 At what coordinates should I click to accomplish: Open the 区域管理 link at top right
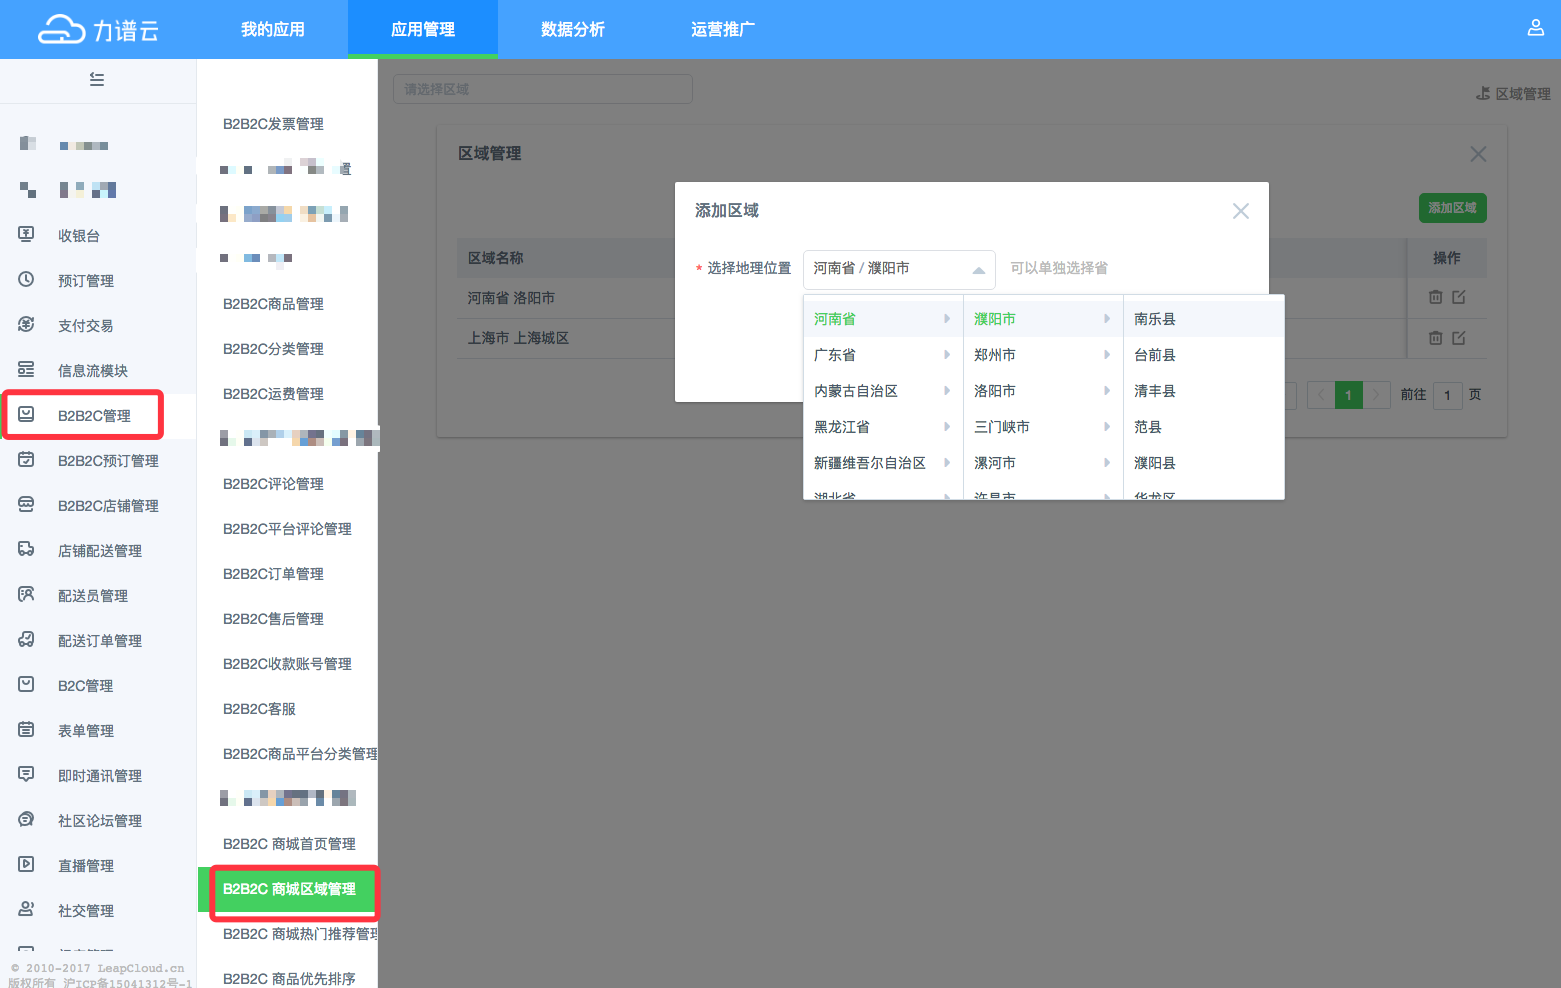pos(1513,93)
